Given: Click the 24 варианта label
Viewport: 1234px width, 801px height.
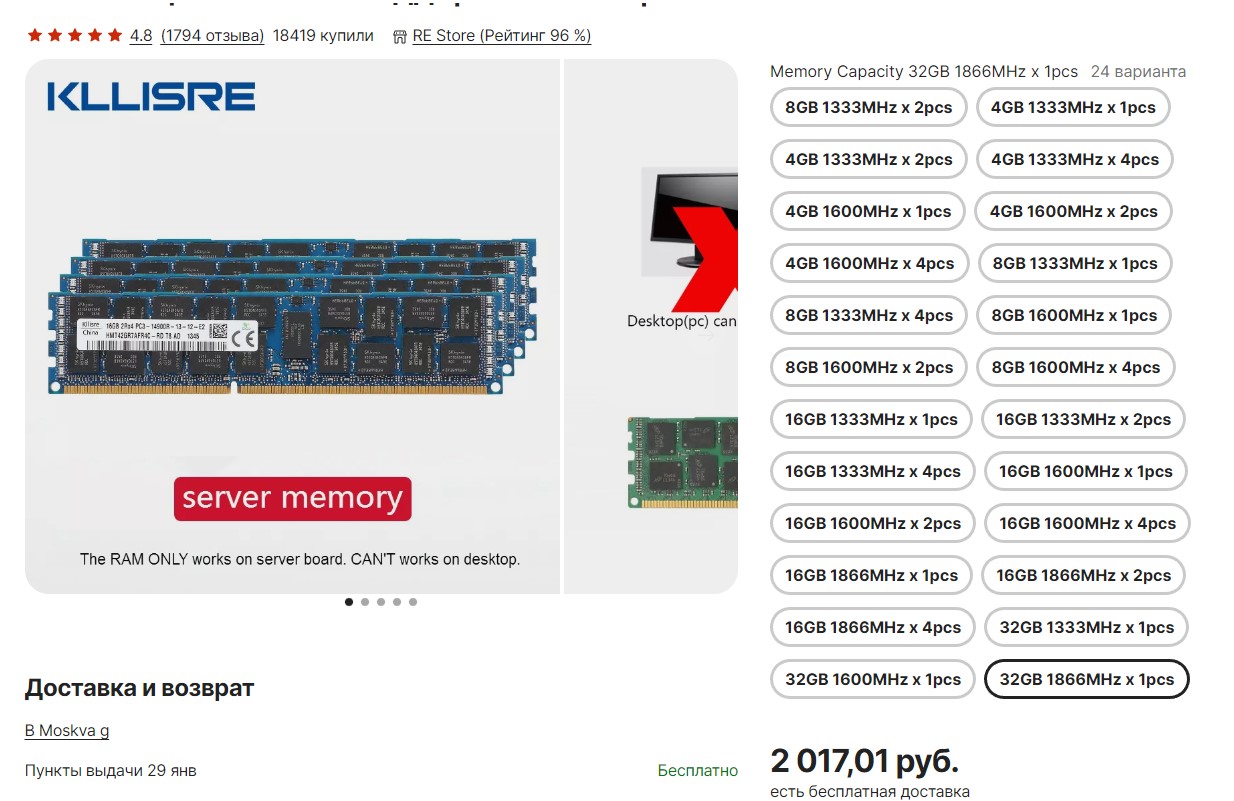Looking at the screenshot, I should tap(1138, 72).
